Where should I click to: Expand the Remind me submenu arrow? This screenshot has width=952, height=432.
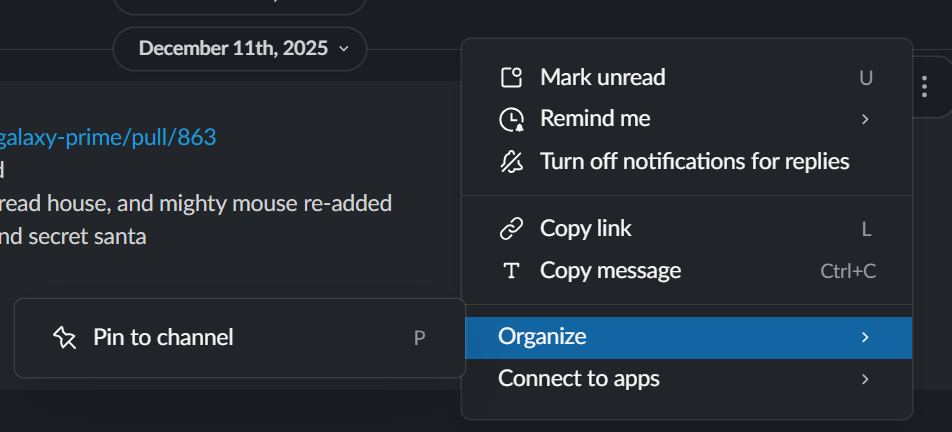[865, 120]
